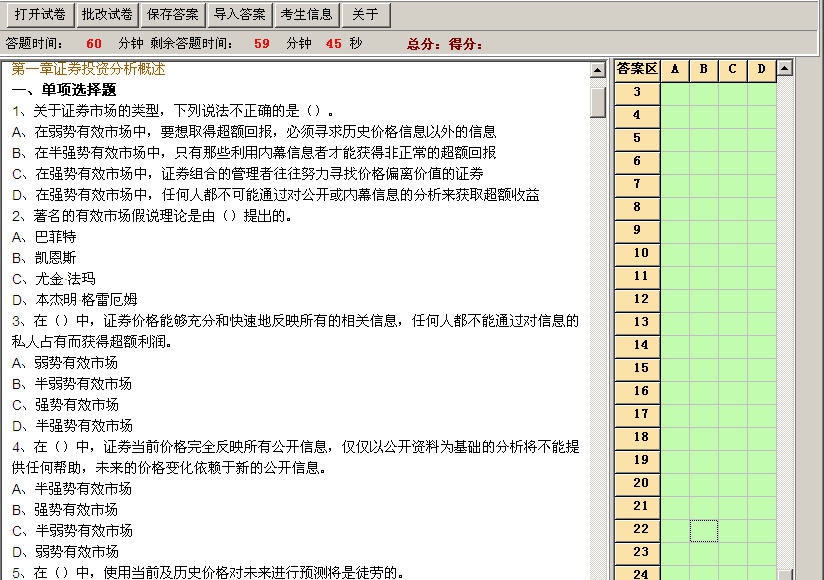Click row number 23 in answer sheet
824x580 pixels.
[x=637, y=553]
